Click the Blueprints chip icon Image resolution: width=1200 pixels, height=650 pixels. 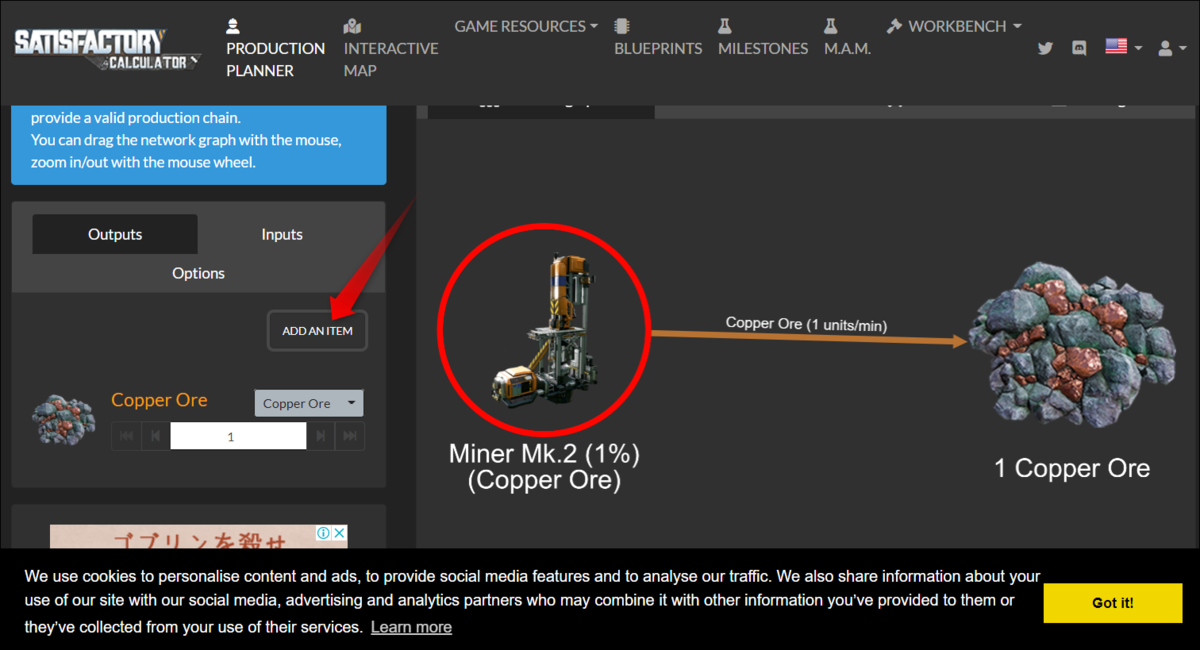click(622, 26)
